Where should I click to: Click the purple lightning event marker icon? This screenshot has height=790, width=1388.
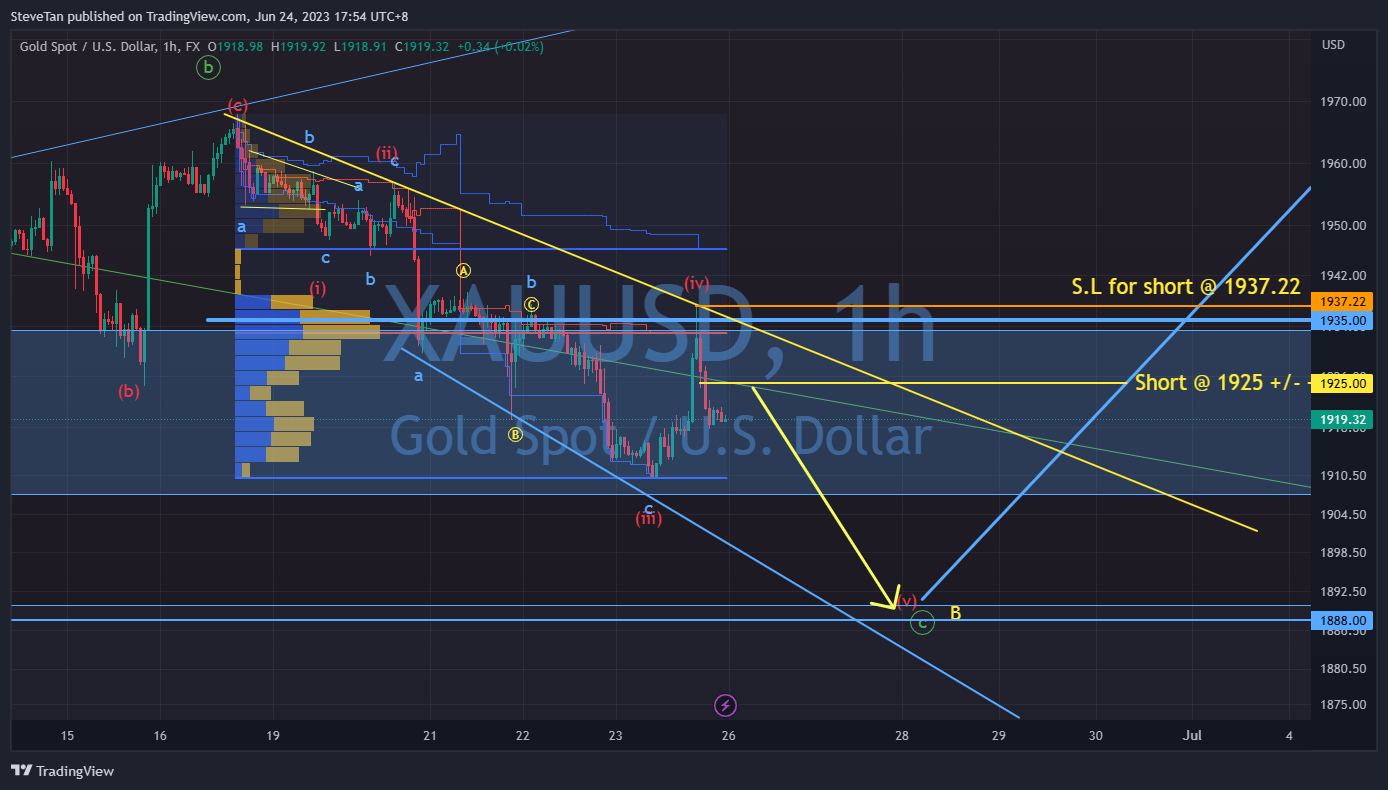click(726, 706)
